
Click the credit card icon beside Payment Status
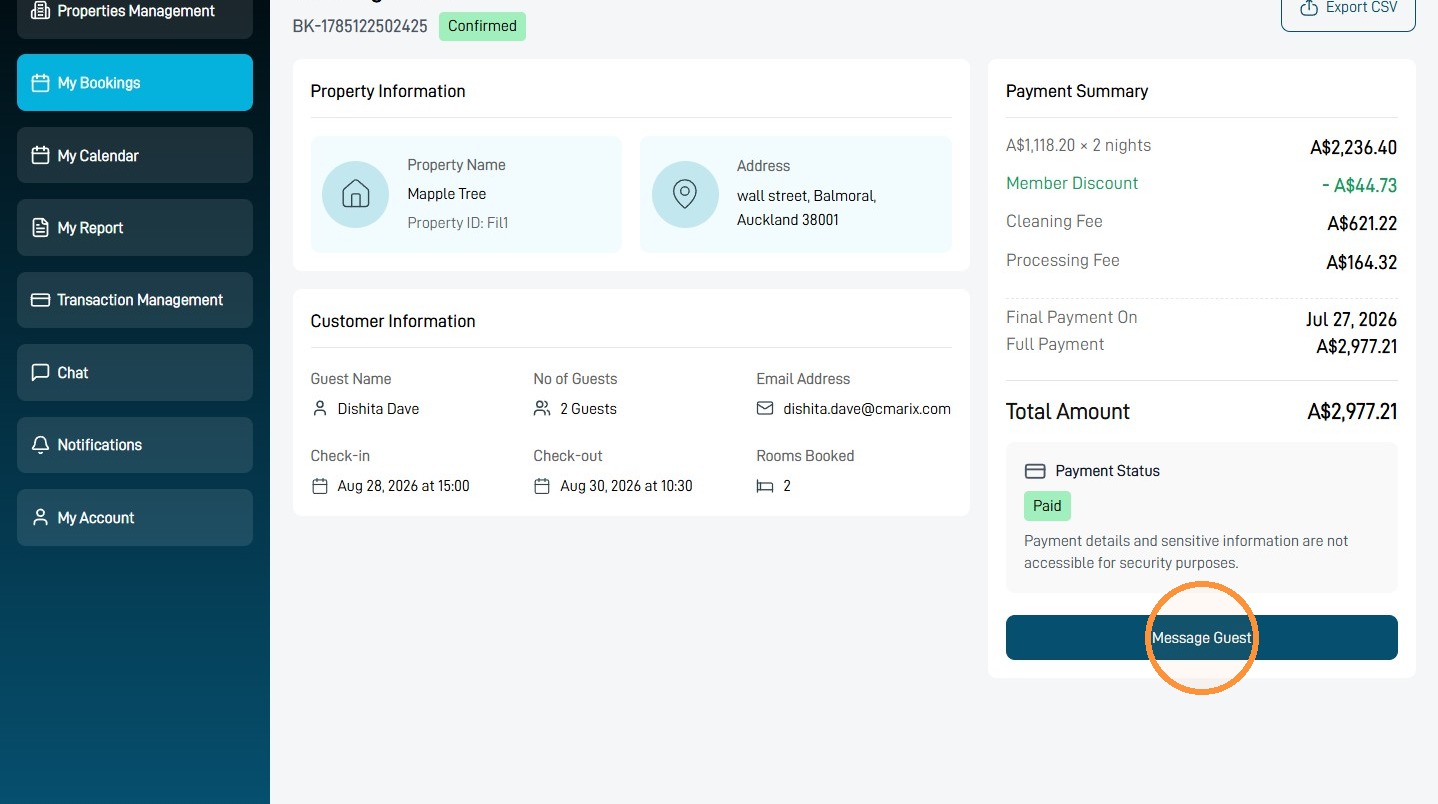pyautogui.click(x=1035, y=471)
